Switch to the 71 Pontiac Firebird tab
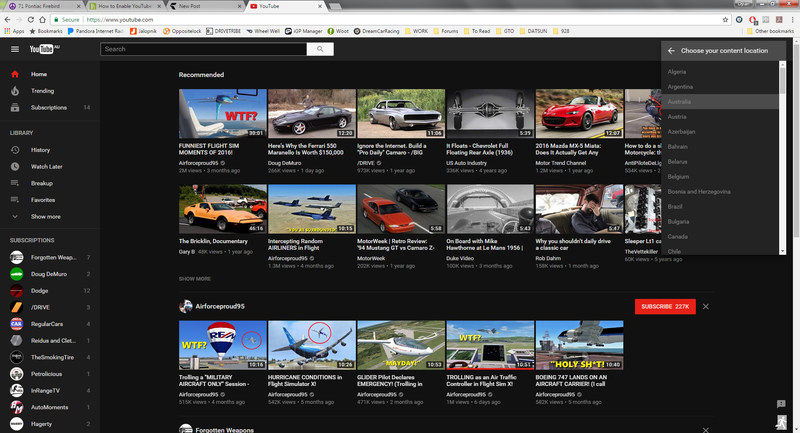 click(x=43, y=6)
